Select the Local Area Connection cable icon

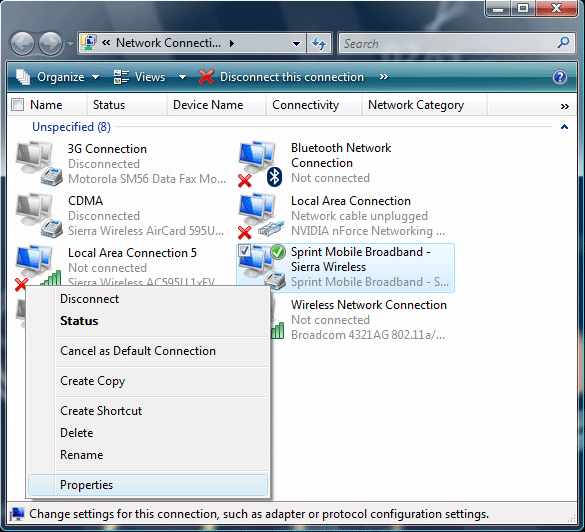(x=260, y=216)
